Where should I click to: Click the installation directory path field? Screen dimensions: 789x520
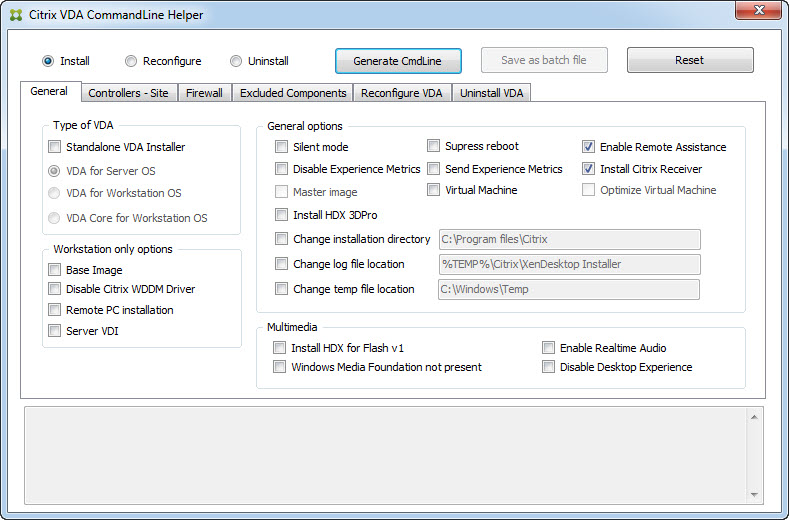[570, 240]
